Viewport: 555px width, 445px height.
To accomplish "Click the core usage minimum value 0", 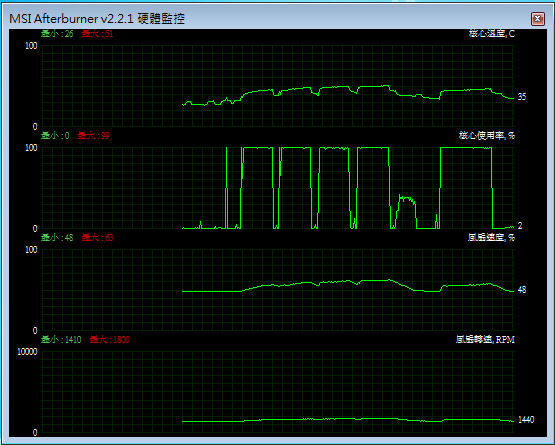I will click(67, 136).
